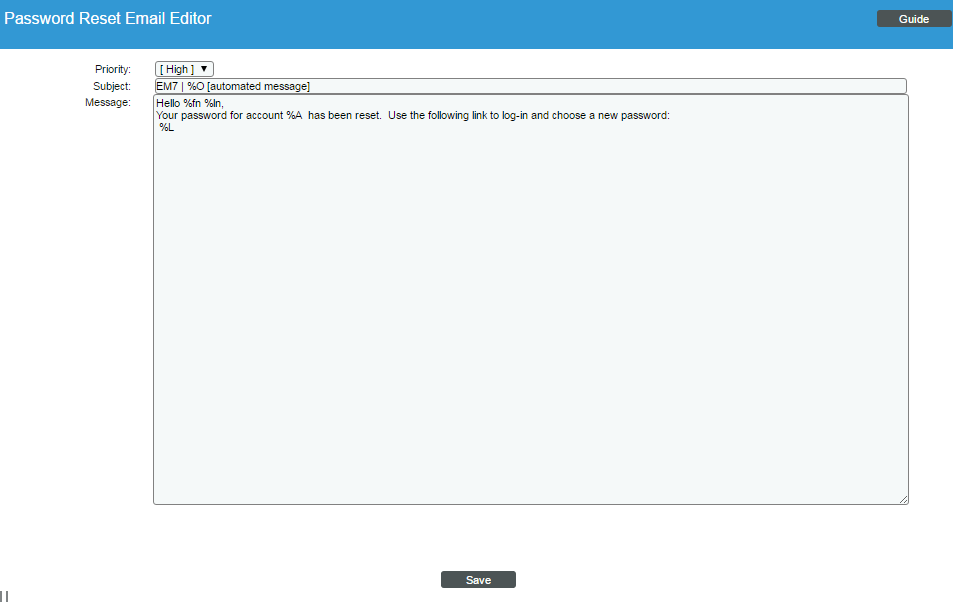This screenshot has height=602, width=953.
Task: Click the Priority: label
Action: pos(112,69)
